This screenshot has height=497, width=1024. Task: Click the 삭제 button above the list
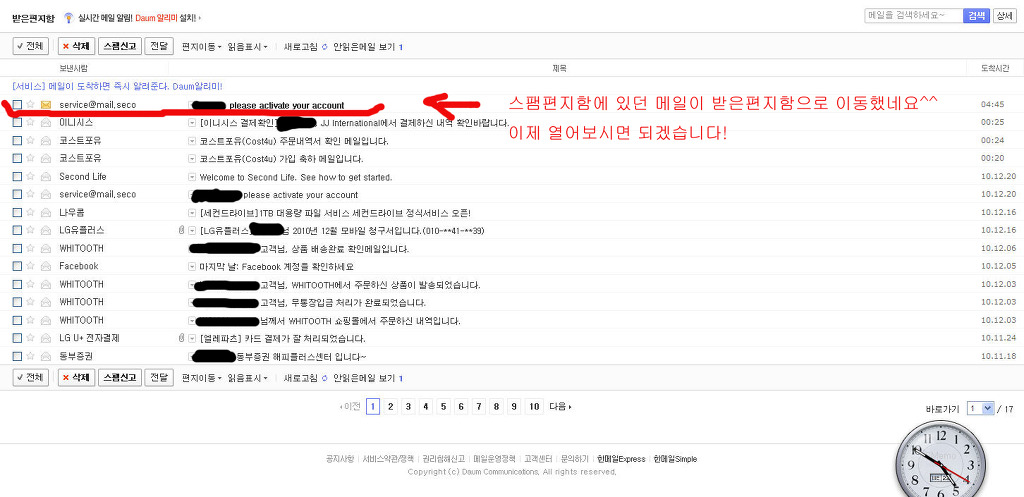76,46
